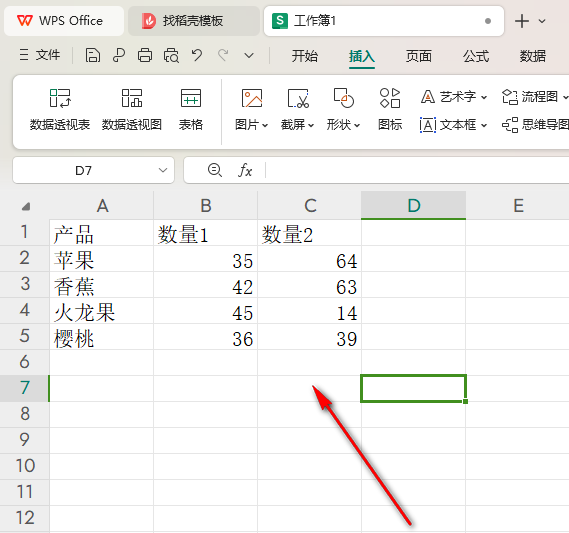569x533 pixels.
Task: Select column C header
Action: pyautogui.click(x=310, y=206)
